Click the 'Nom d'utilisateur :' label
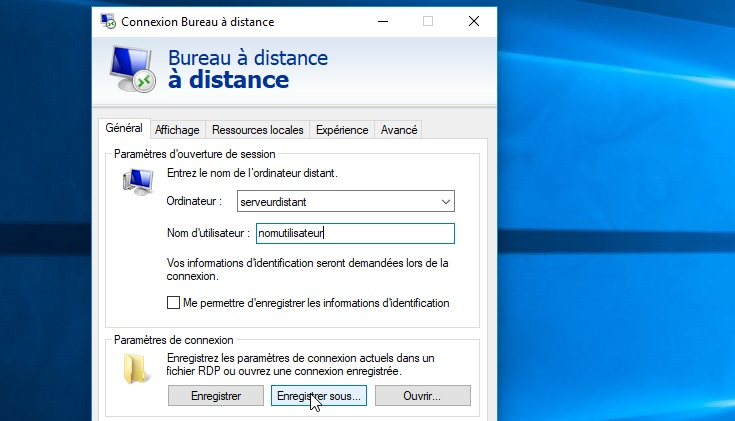Image resolution: width=735 pixels, height=421 pixels. 208,233
